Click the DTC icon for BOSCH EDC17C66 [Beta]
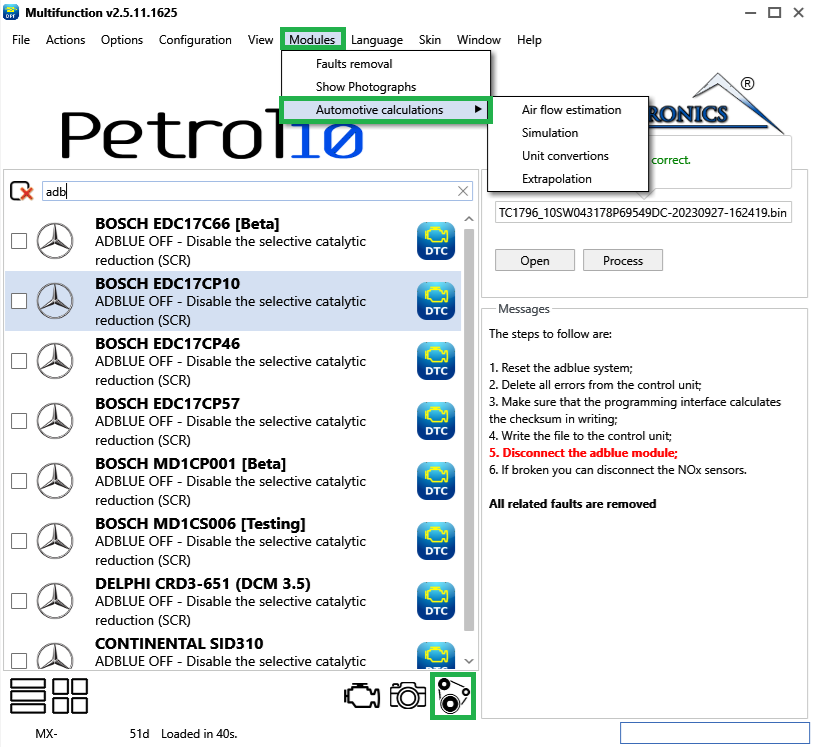Image resolution: width=813 pixels, height=747 pixels. 436,241
